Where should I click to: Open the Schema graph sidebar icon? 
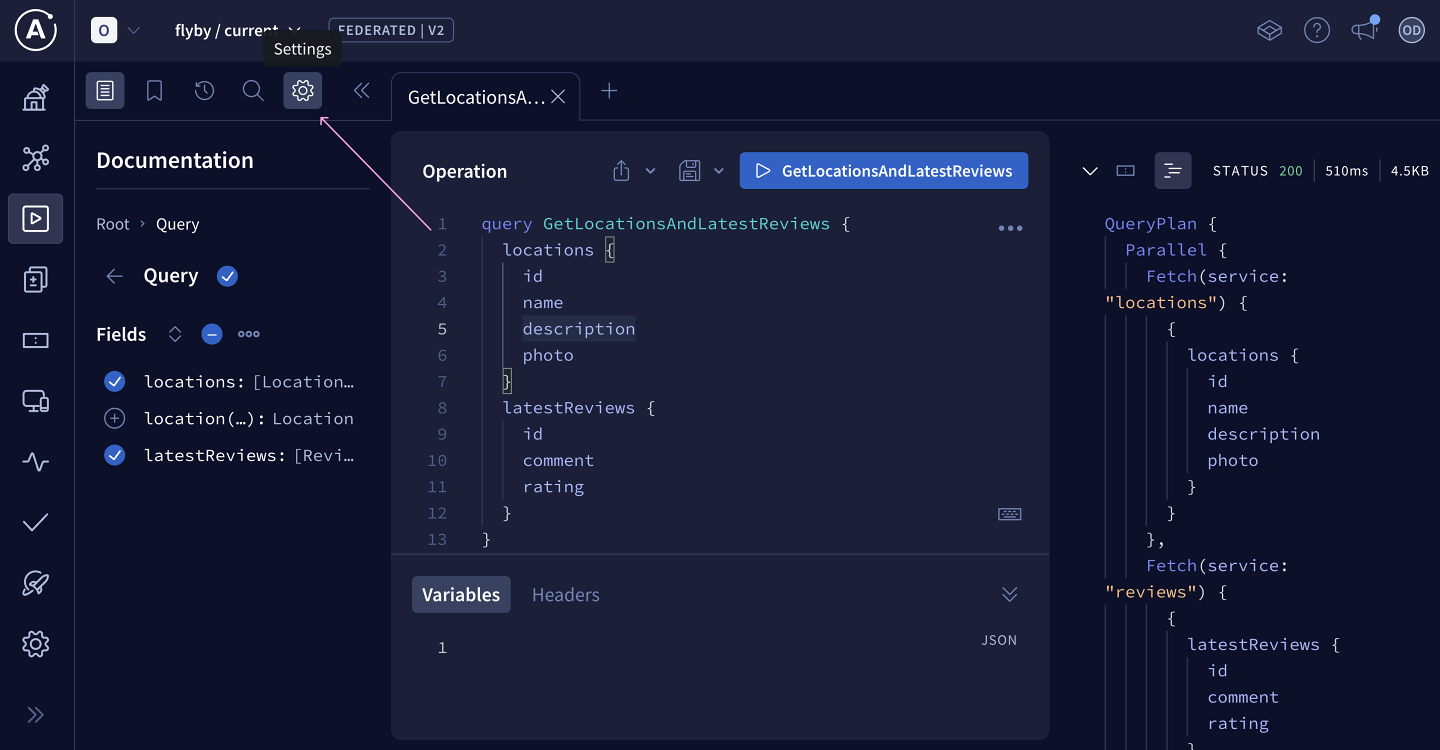coord(36,158)
